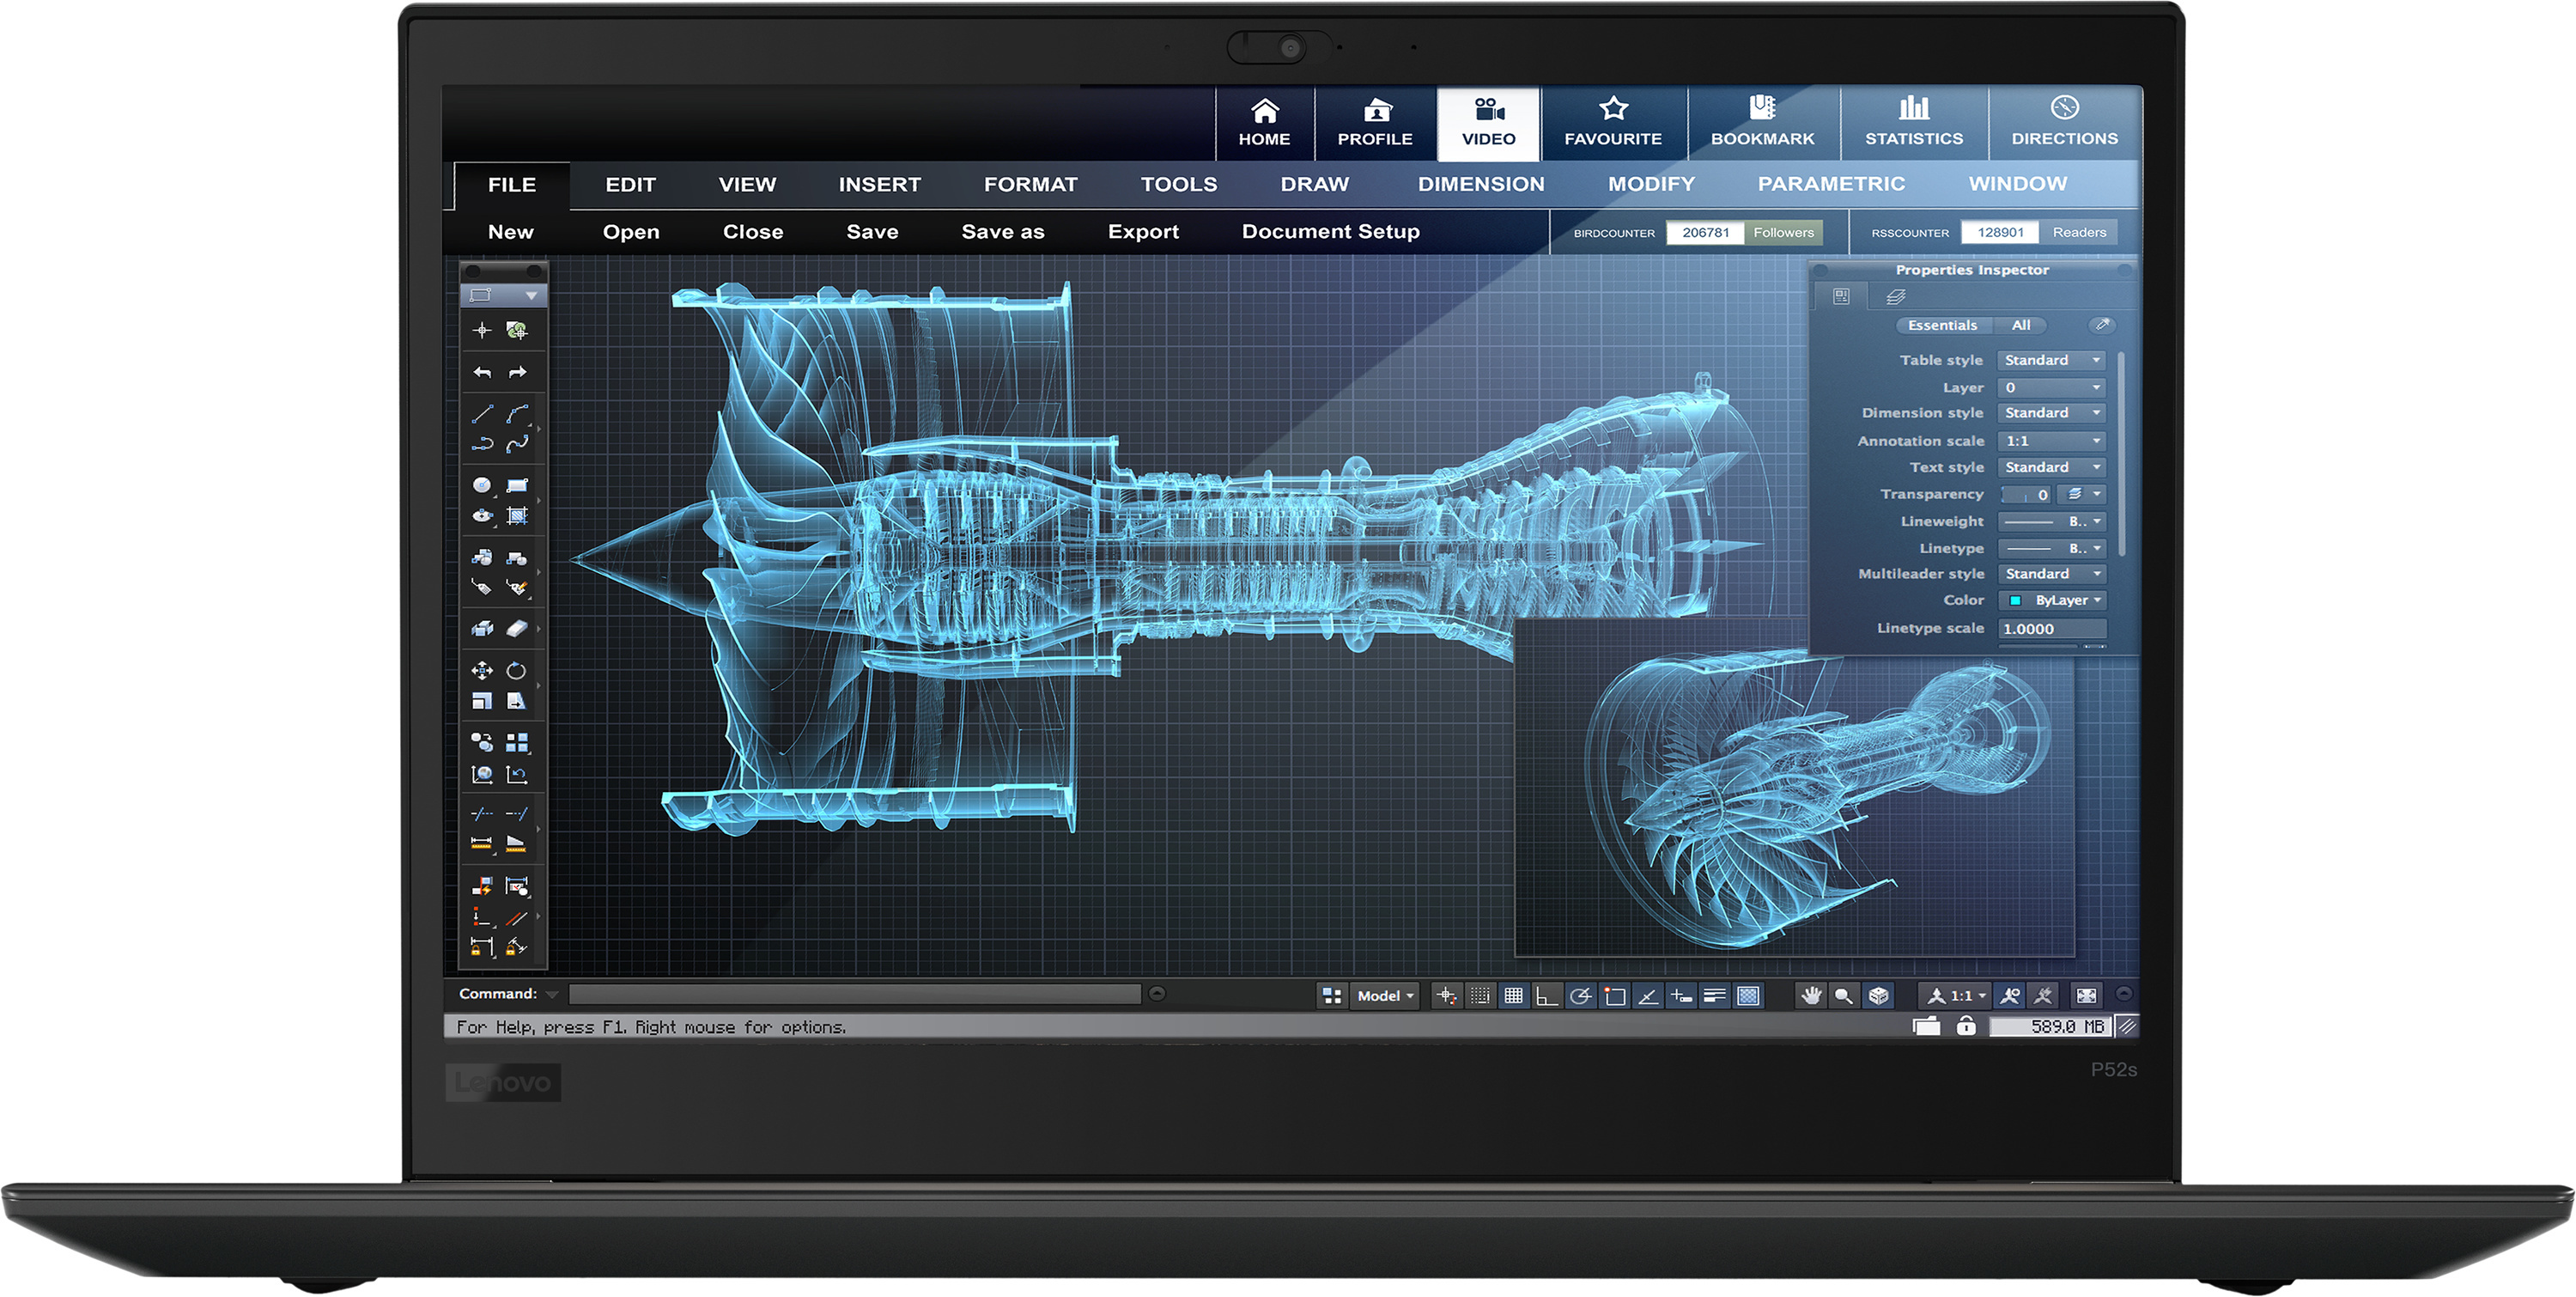Click the Document Setup command
2576x1297 pixels.
(x=1330, y=232)
